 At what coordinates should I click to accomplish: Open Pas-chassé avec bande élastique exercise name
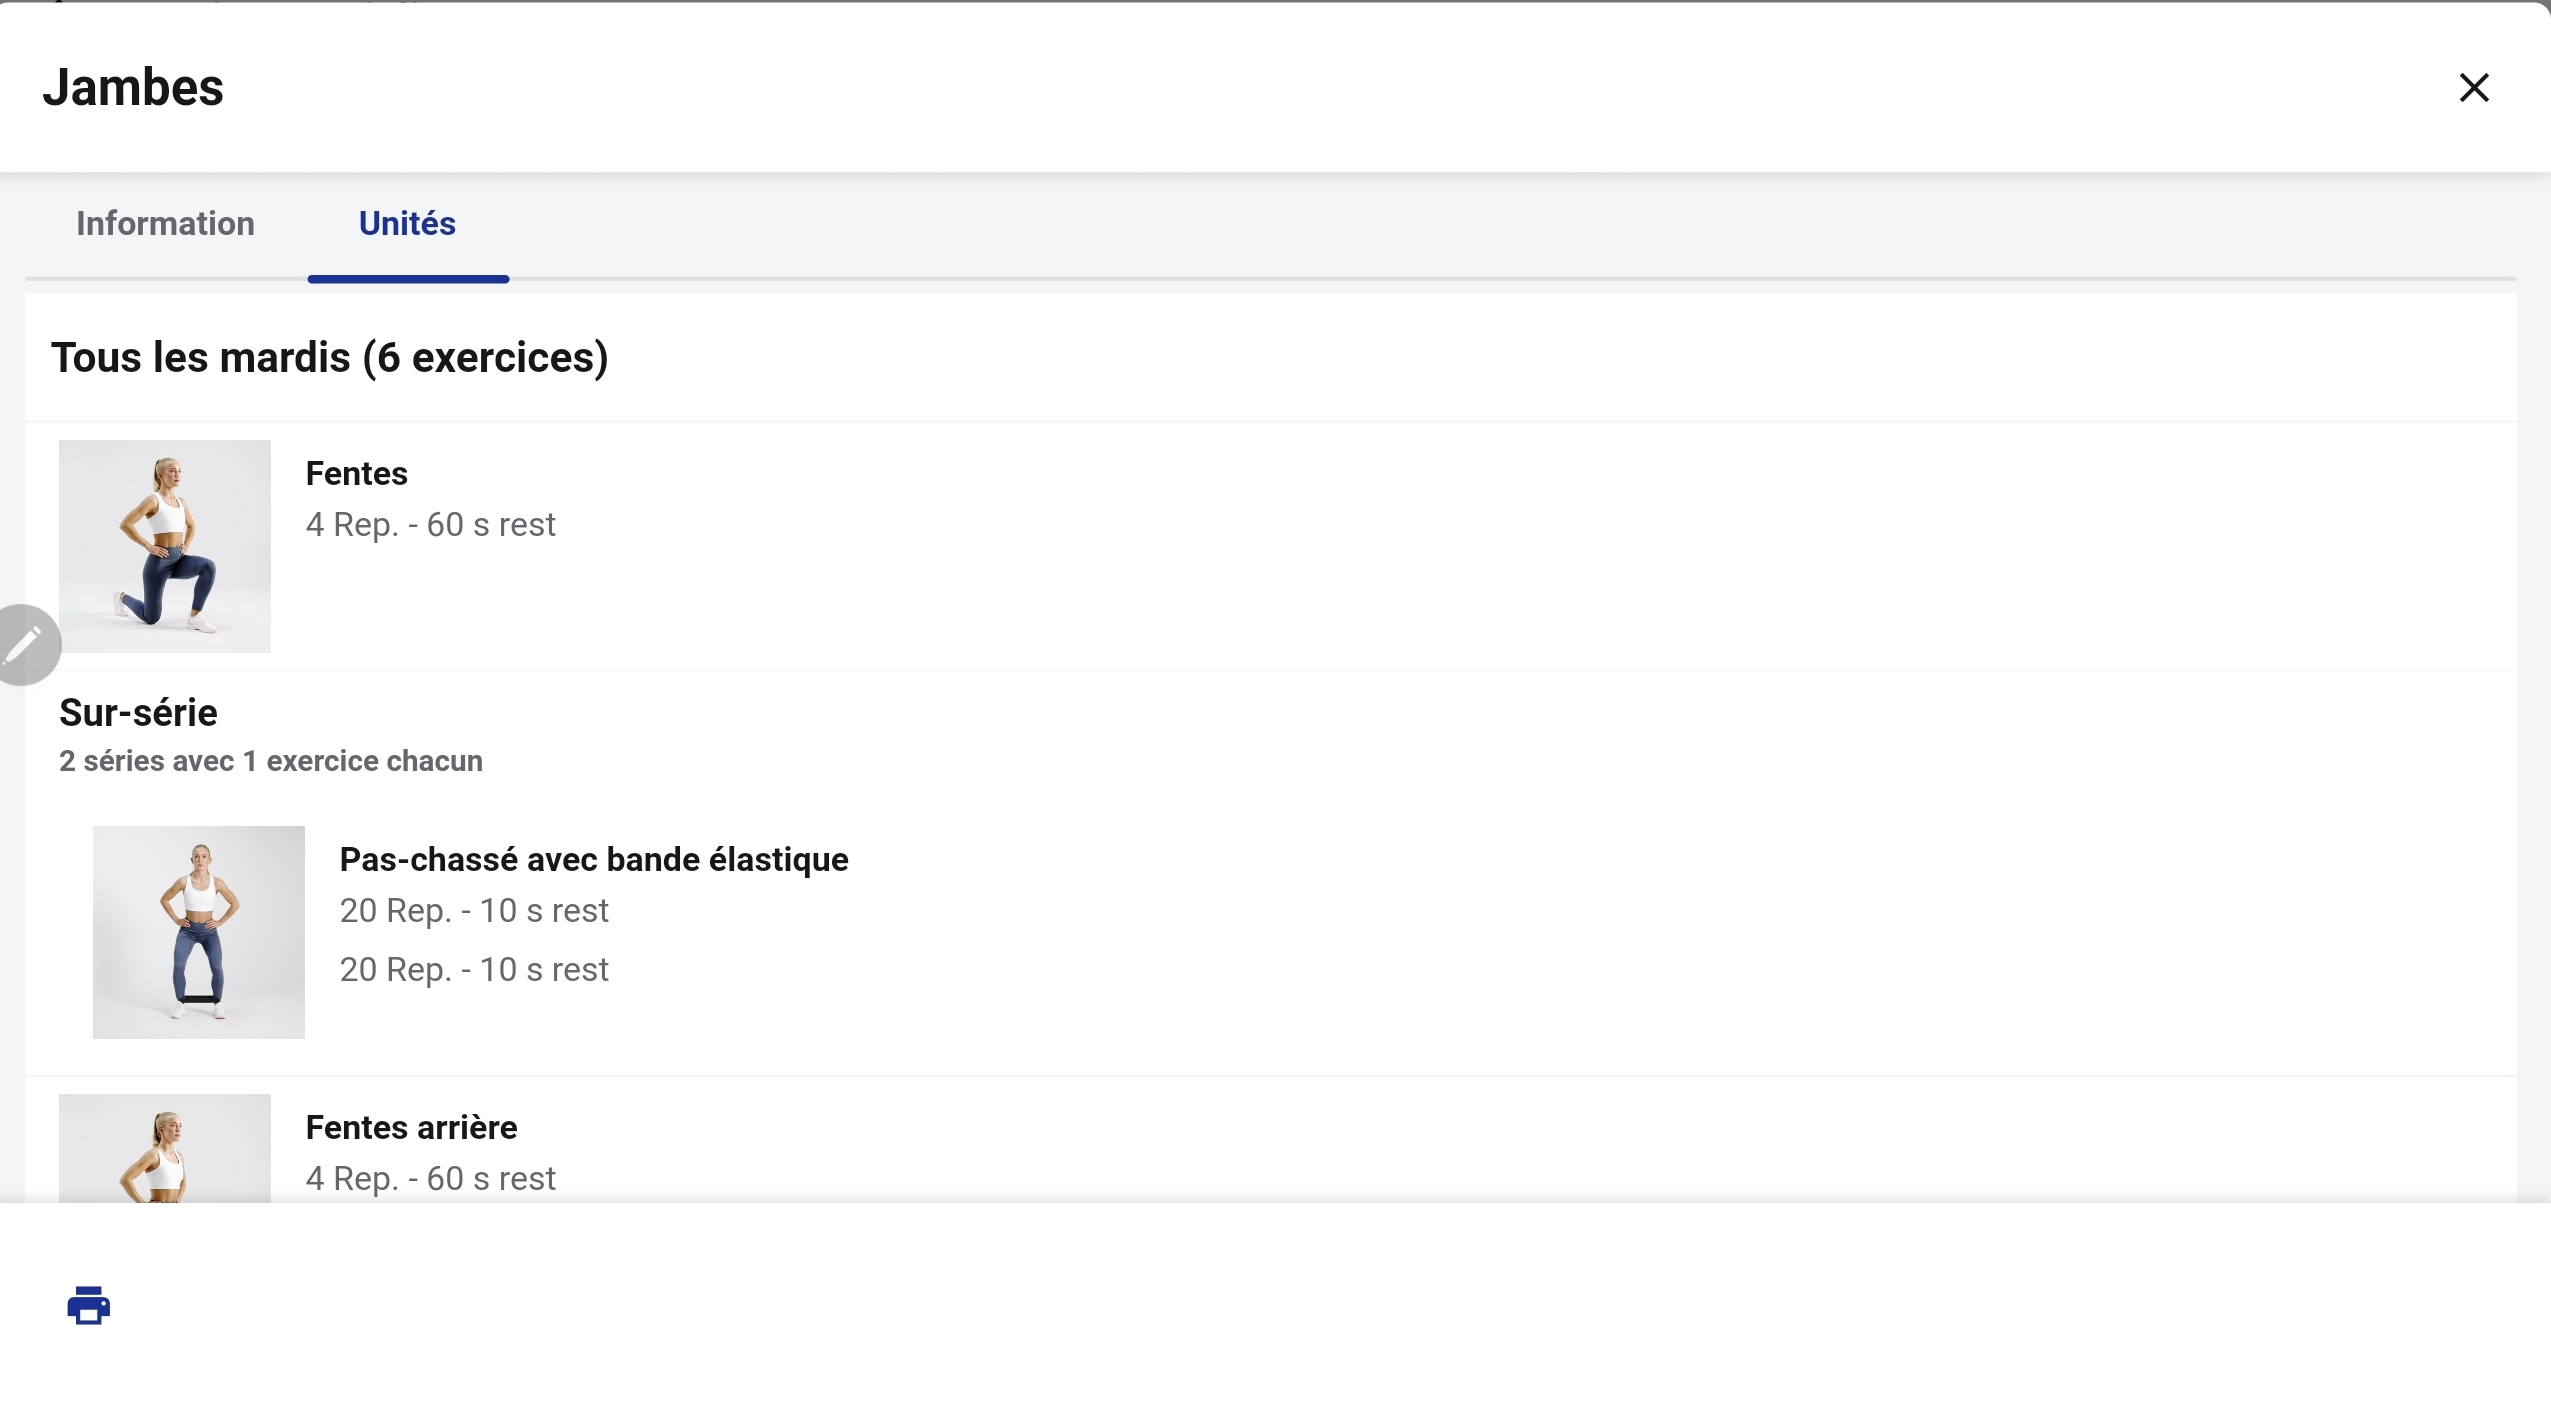click(x=594, y=859)
